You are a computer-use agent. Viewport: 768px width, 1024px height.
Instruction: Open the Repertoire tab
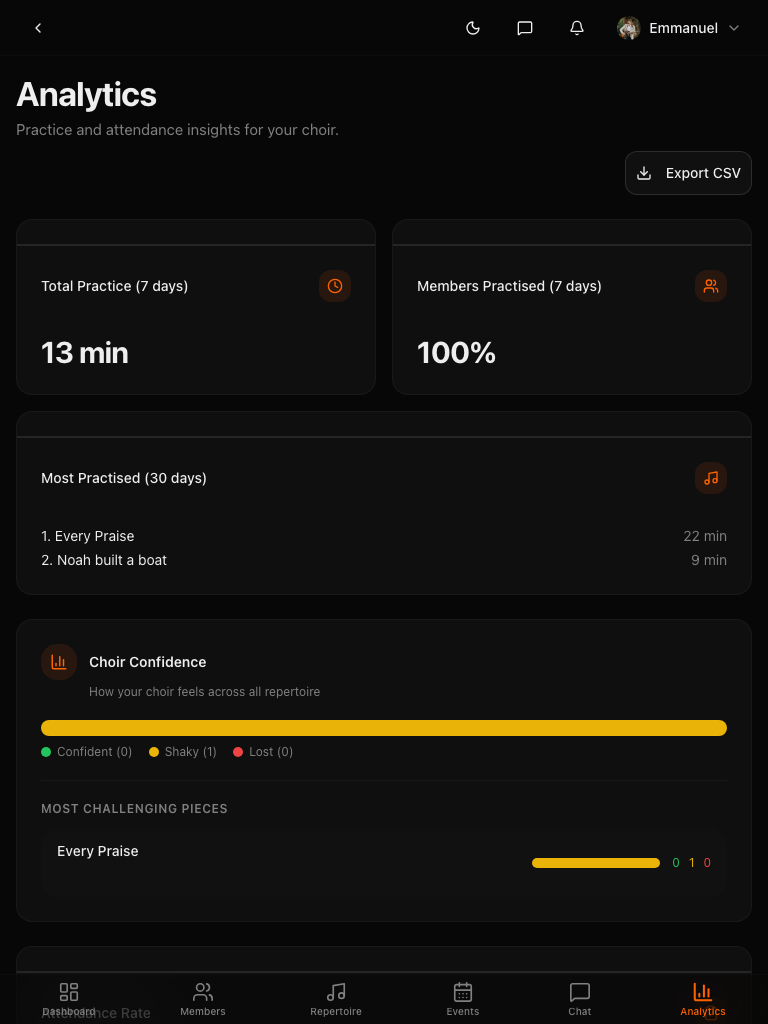coord(336,998)
